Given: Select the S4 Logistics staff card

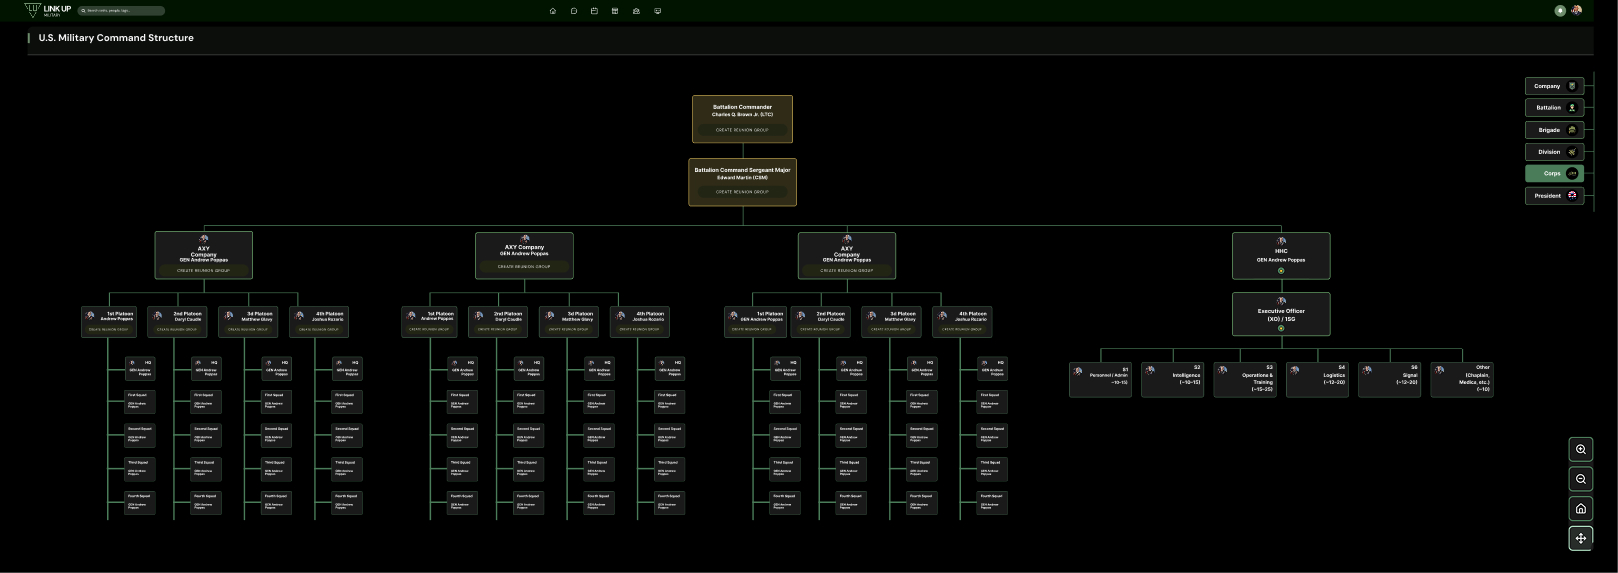Looking at the screenshot, I should 1317,379.
